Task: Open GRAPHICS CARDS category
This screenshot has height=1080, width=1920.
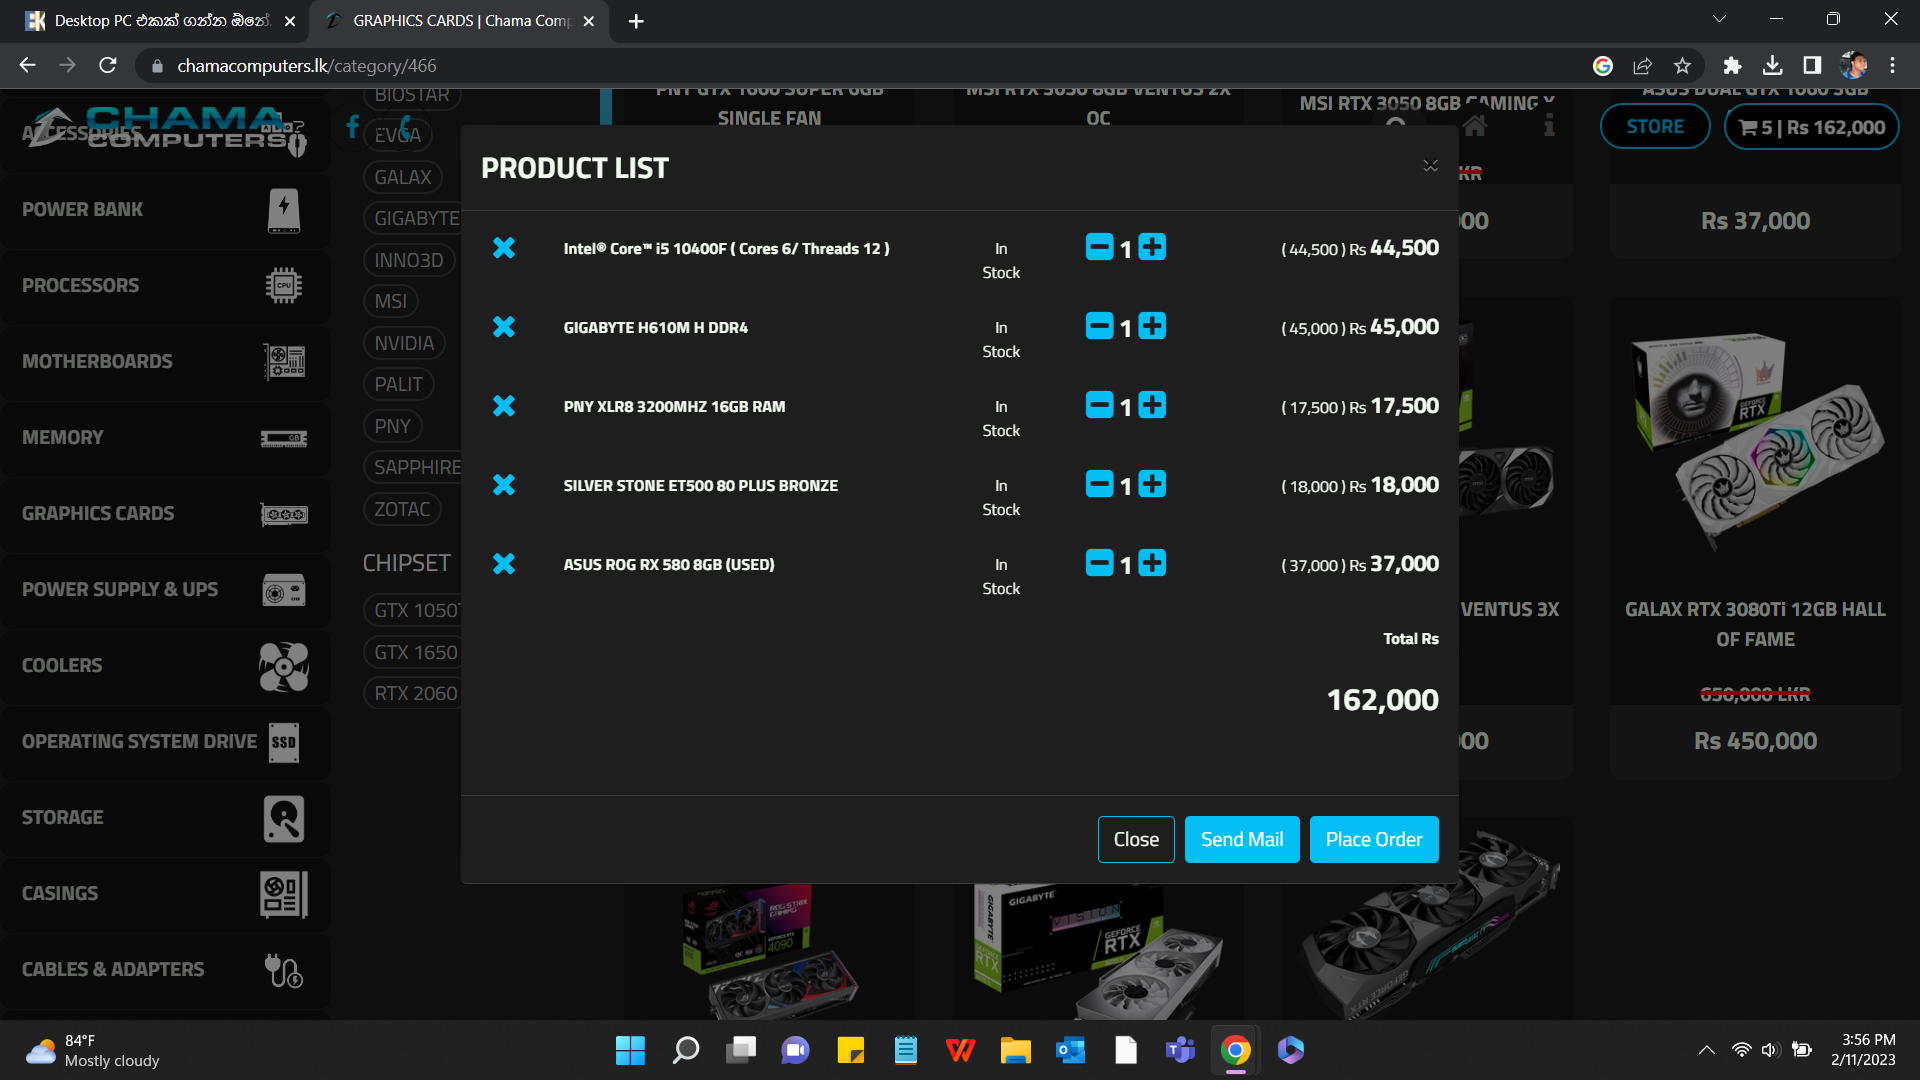Action: tap(165, 514)
